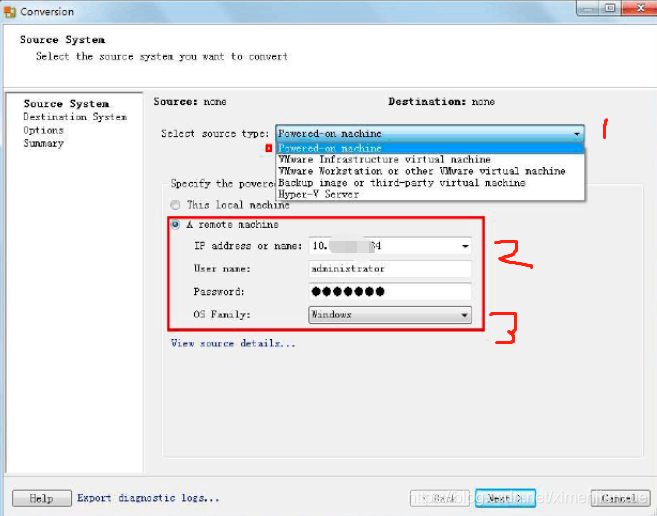This screenshot has height=516, width=657.
Task: Open the OS Family dropdown
Action: pos(390,315)
